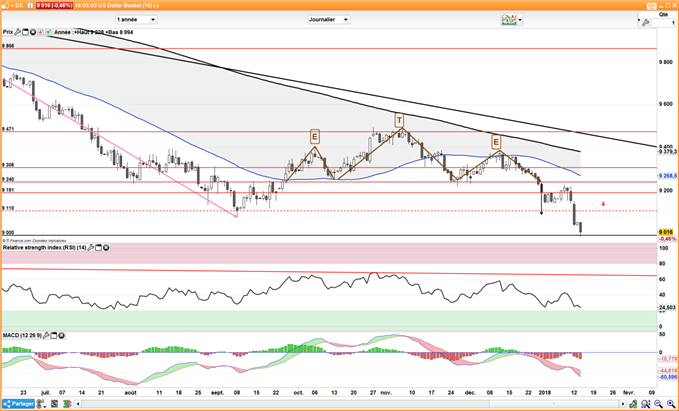Click the green chart tool icon near zoom buttons

click(x=634, y=404)
